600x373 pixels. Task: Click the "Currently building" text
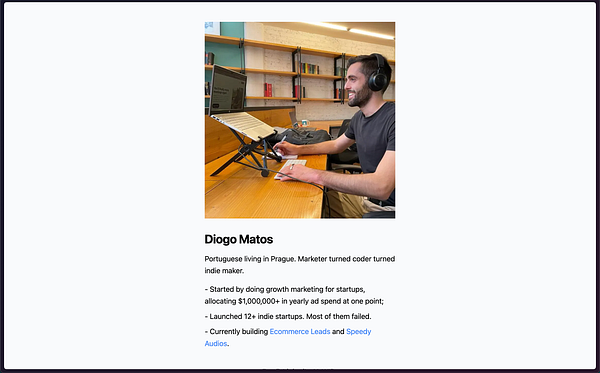[x=239, y=331]
